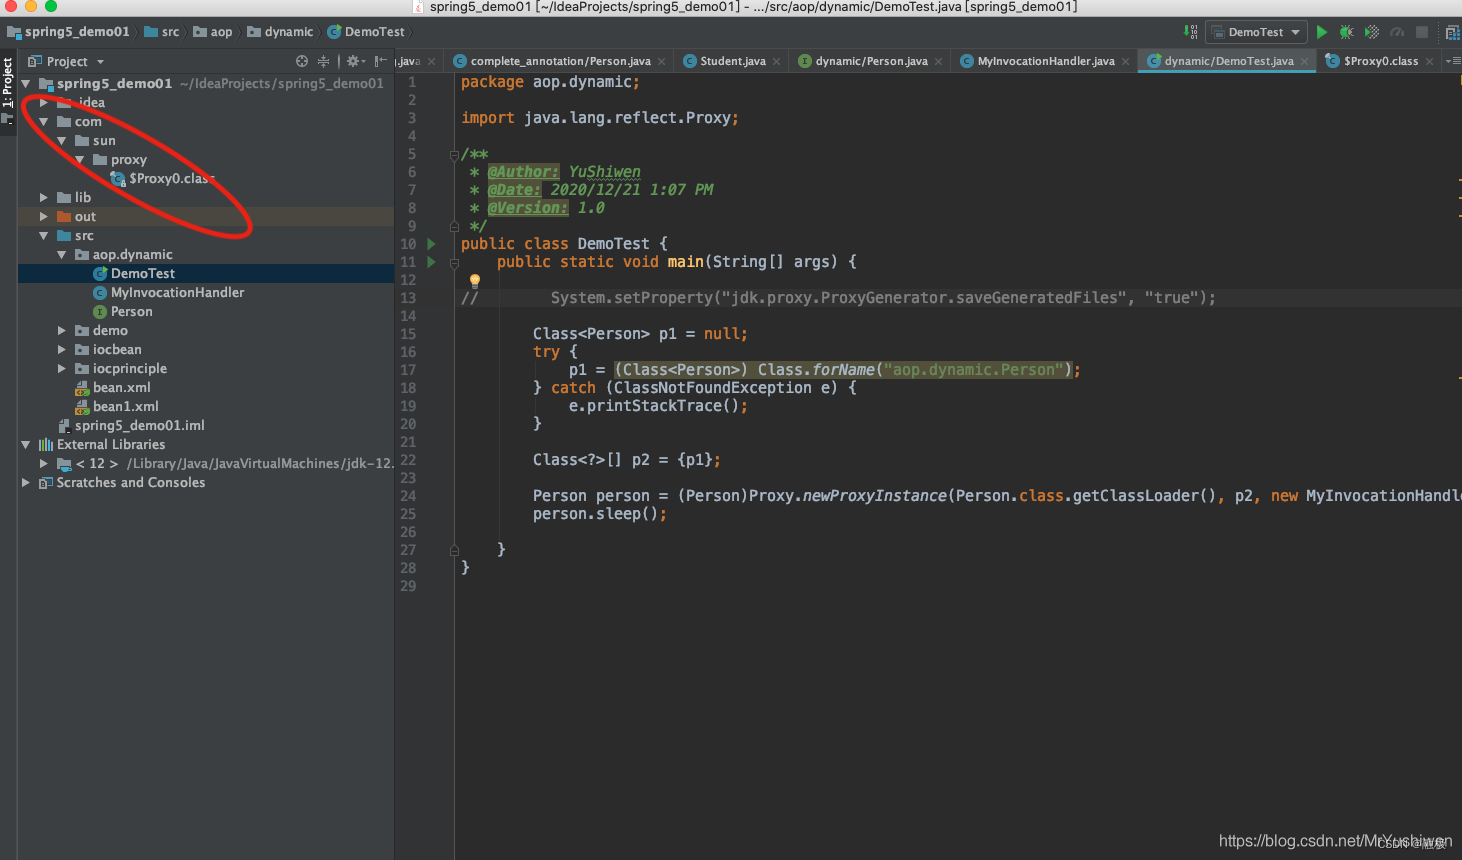The width and height of the screenshot is (1462, 860).
Task: Start debugging with the bug icon
Action: click(1347, 32)
